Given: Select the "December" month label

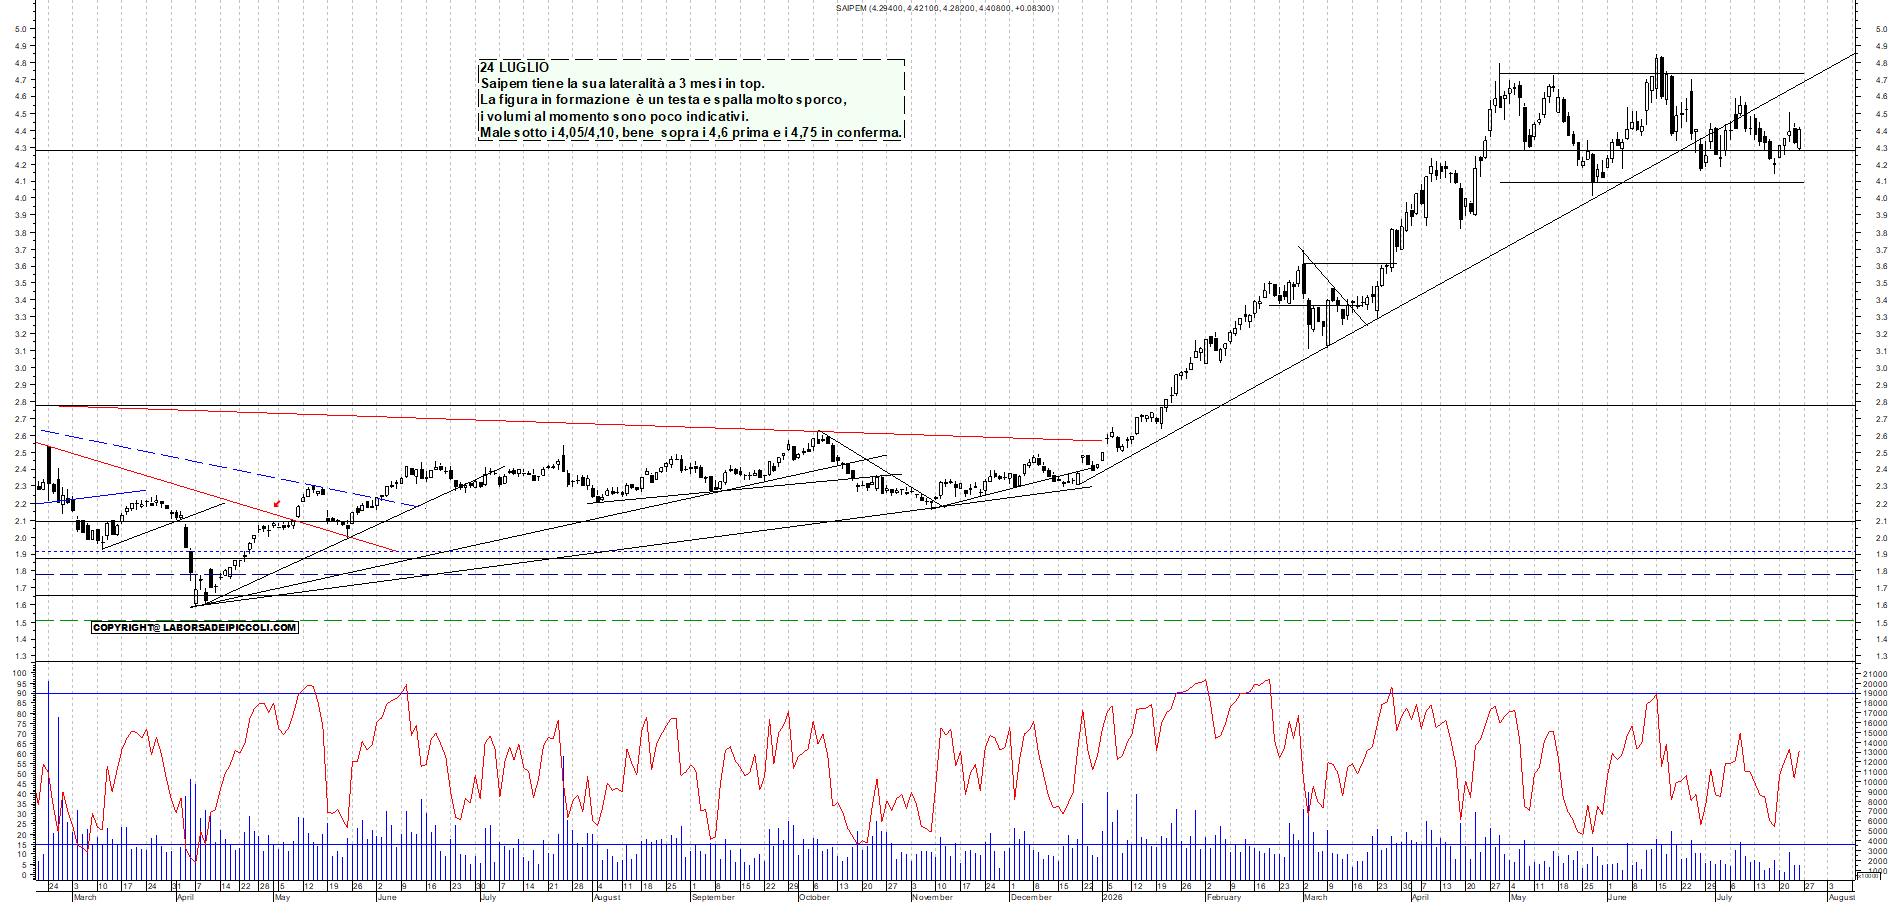Looking at the screenshot, I should click(1031, 897).
